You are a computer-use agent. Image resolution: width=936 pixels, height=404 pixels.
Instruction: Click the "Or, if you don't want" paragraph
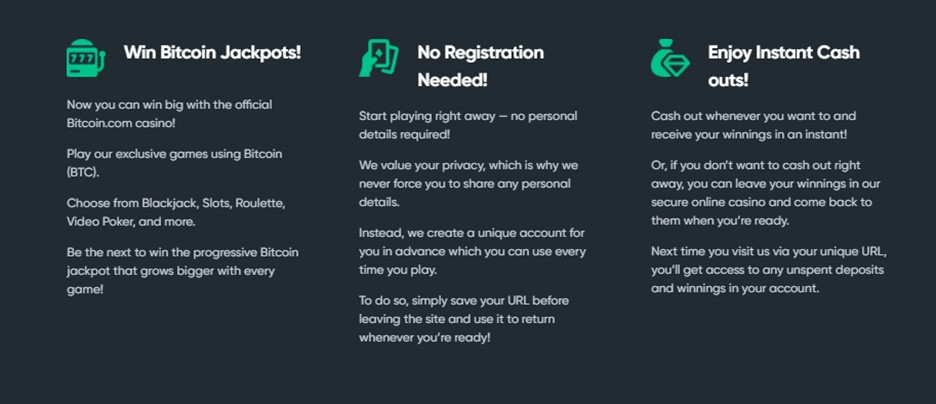[x=765, y=193]
